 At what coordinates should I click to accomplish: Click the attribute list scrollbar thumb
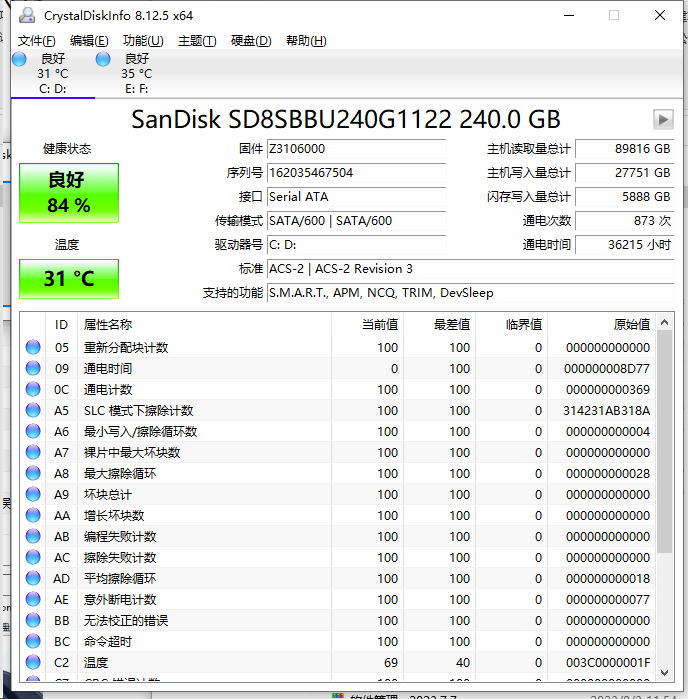click(x=664, y=441)
